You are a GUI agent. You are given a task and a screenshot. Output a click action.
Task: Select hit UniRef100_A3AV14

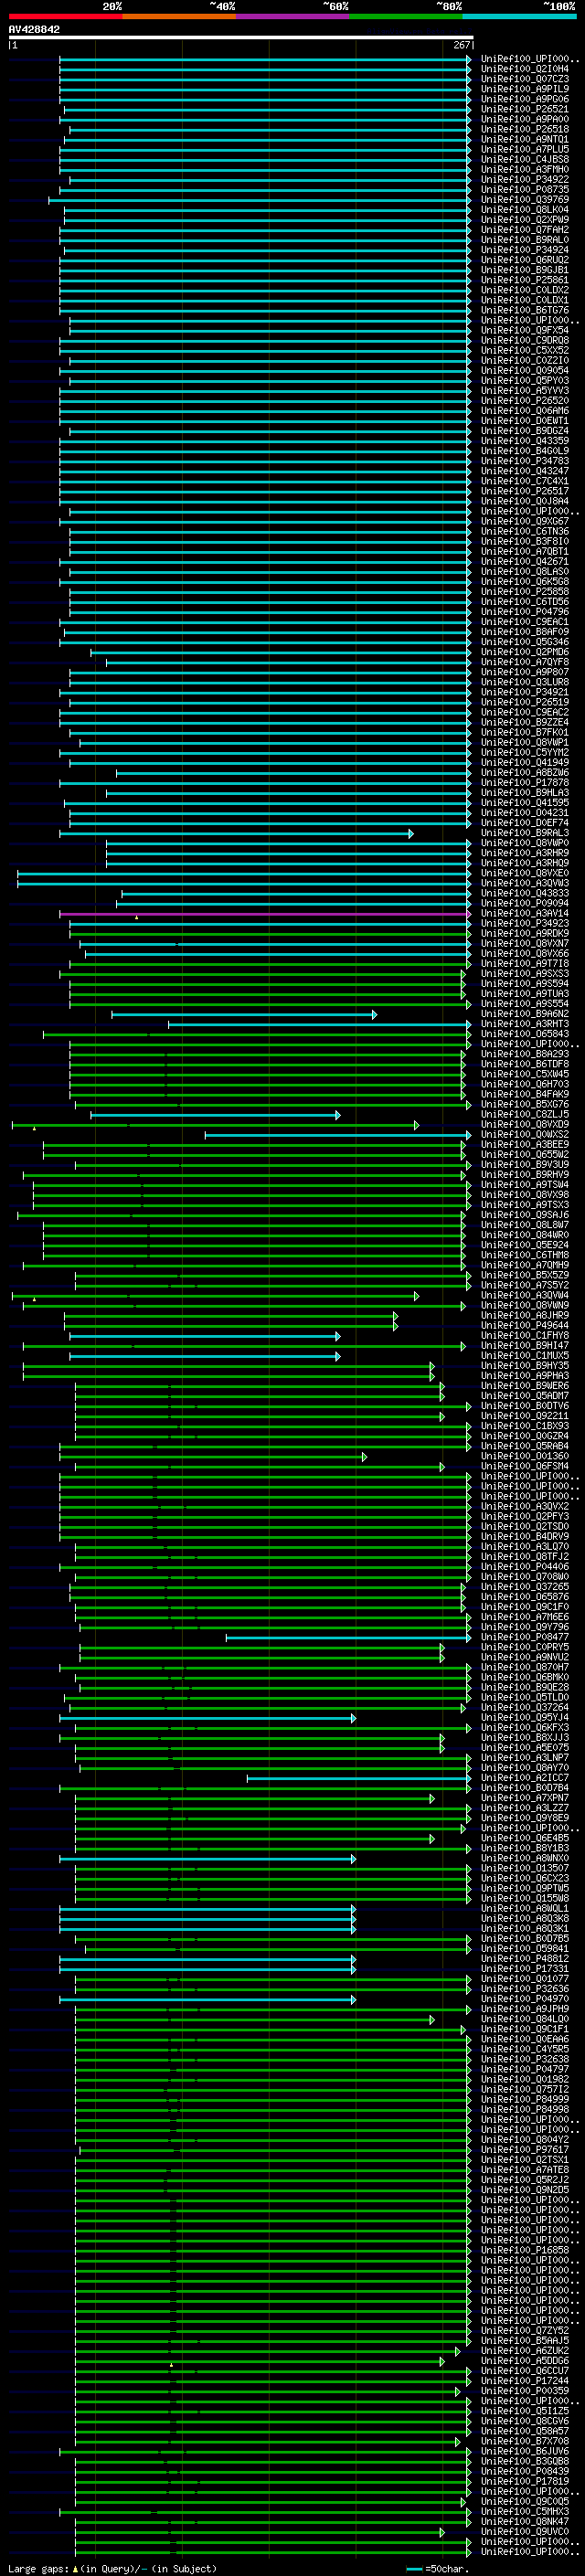[525, 913]
